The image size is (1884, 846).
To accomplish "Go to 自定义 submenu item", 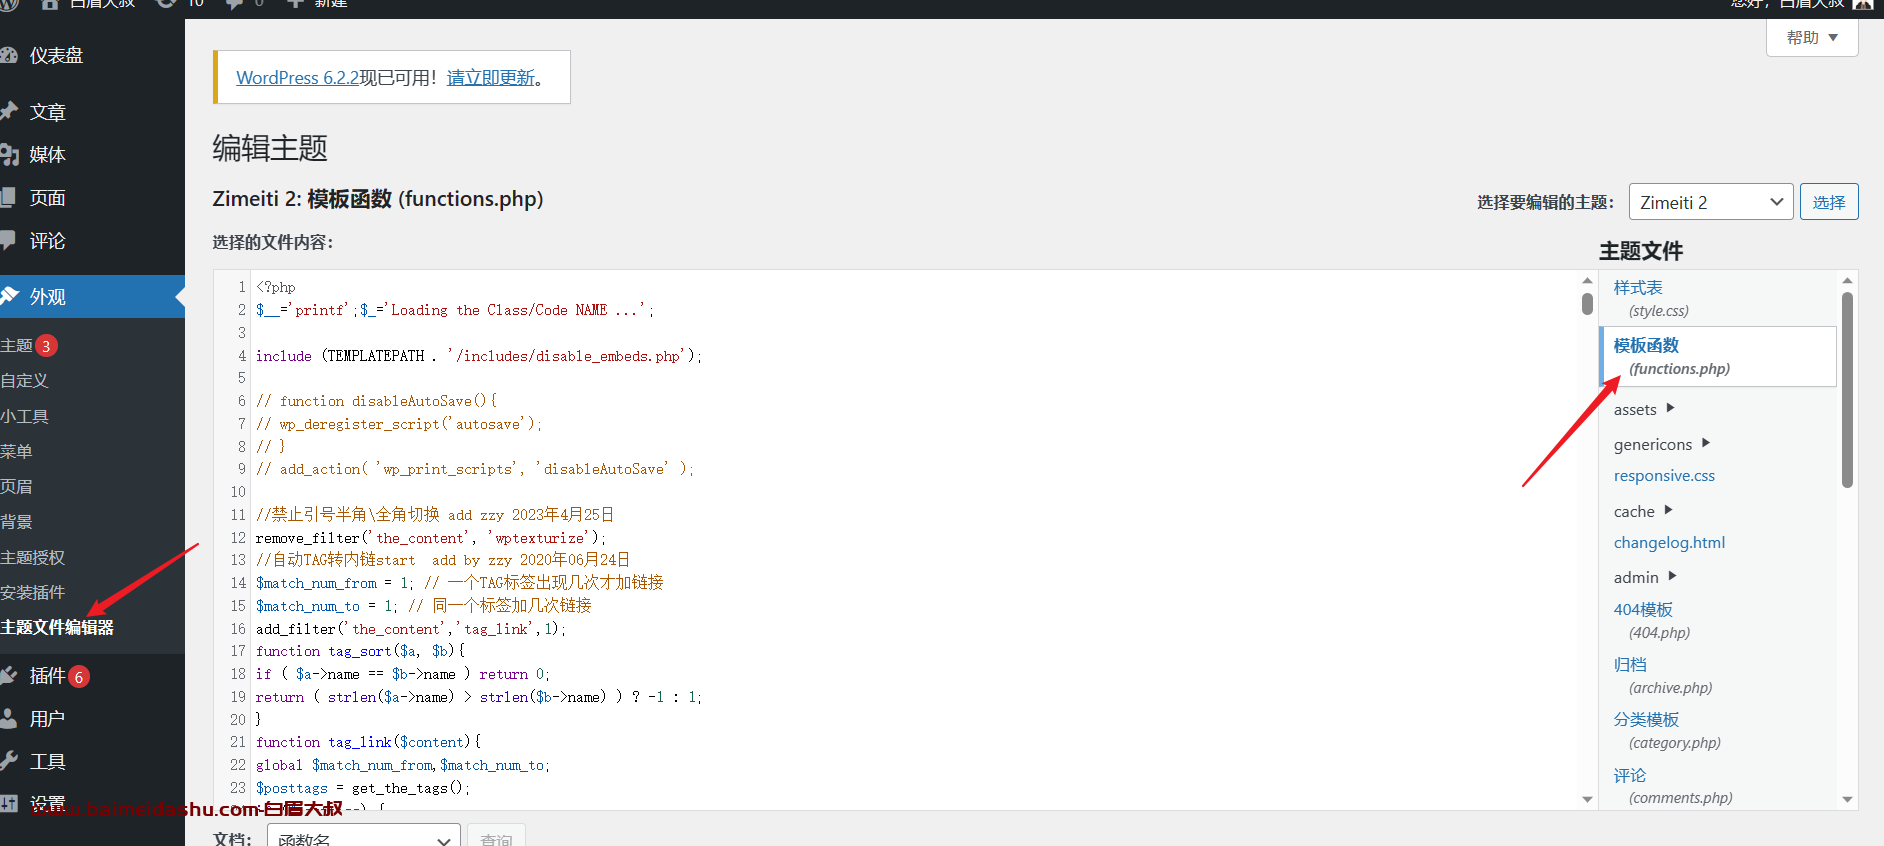I will pyautogui.click(x=24, y=381).
